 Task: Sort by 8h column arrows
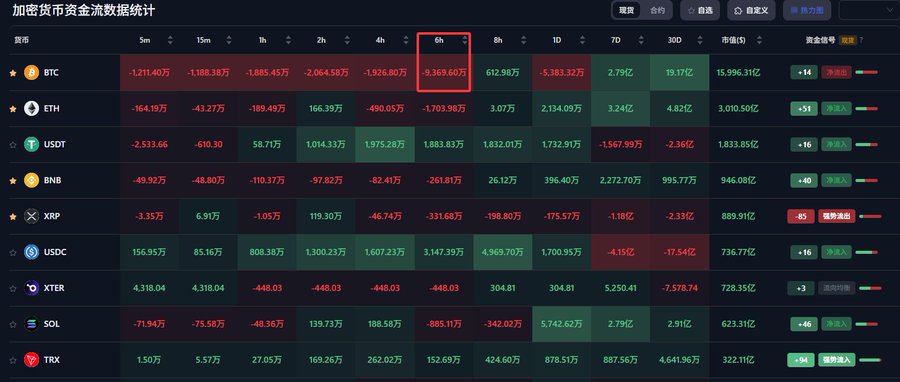tap(523, 40)
